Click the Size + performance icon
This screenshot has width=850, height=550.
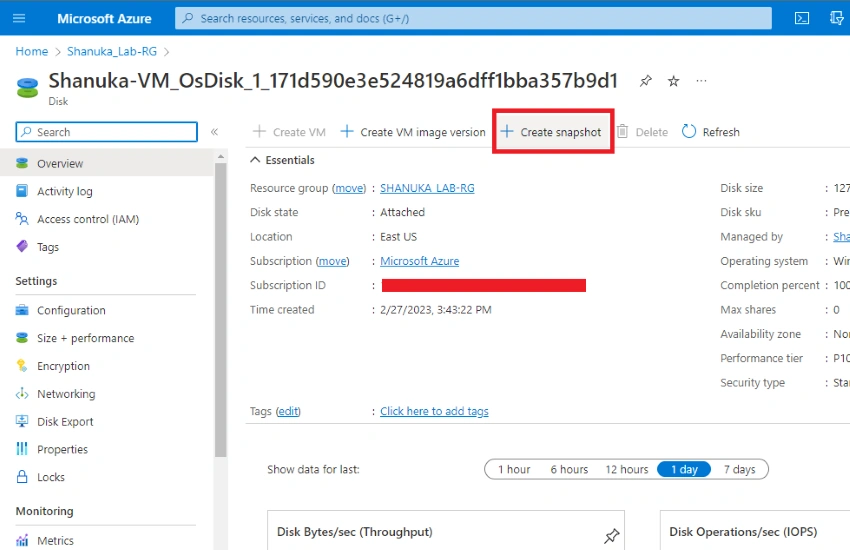(x=22, y=338)
